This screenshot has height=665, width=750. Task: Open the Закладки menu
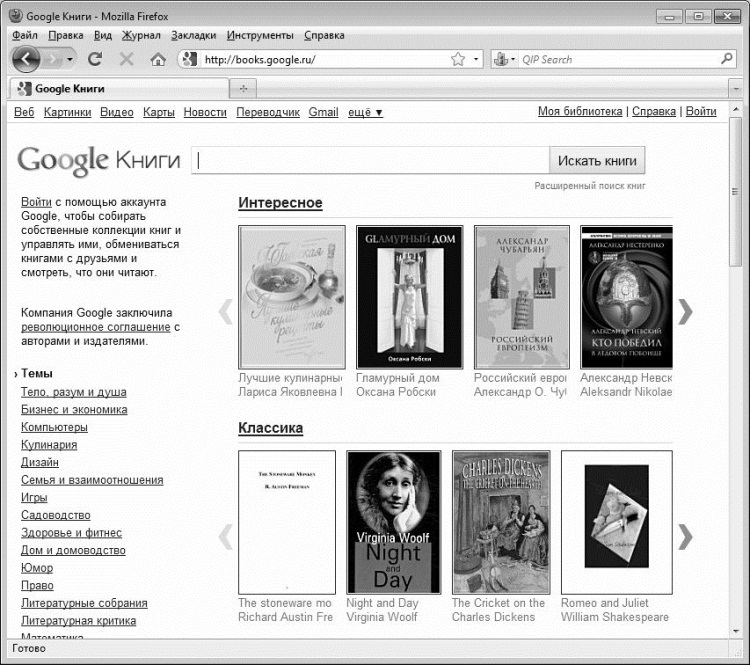(193, 35)
